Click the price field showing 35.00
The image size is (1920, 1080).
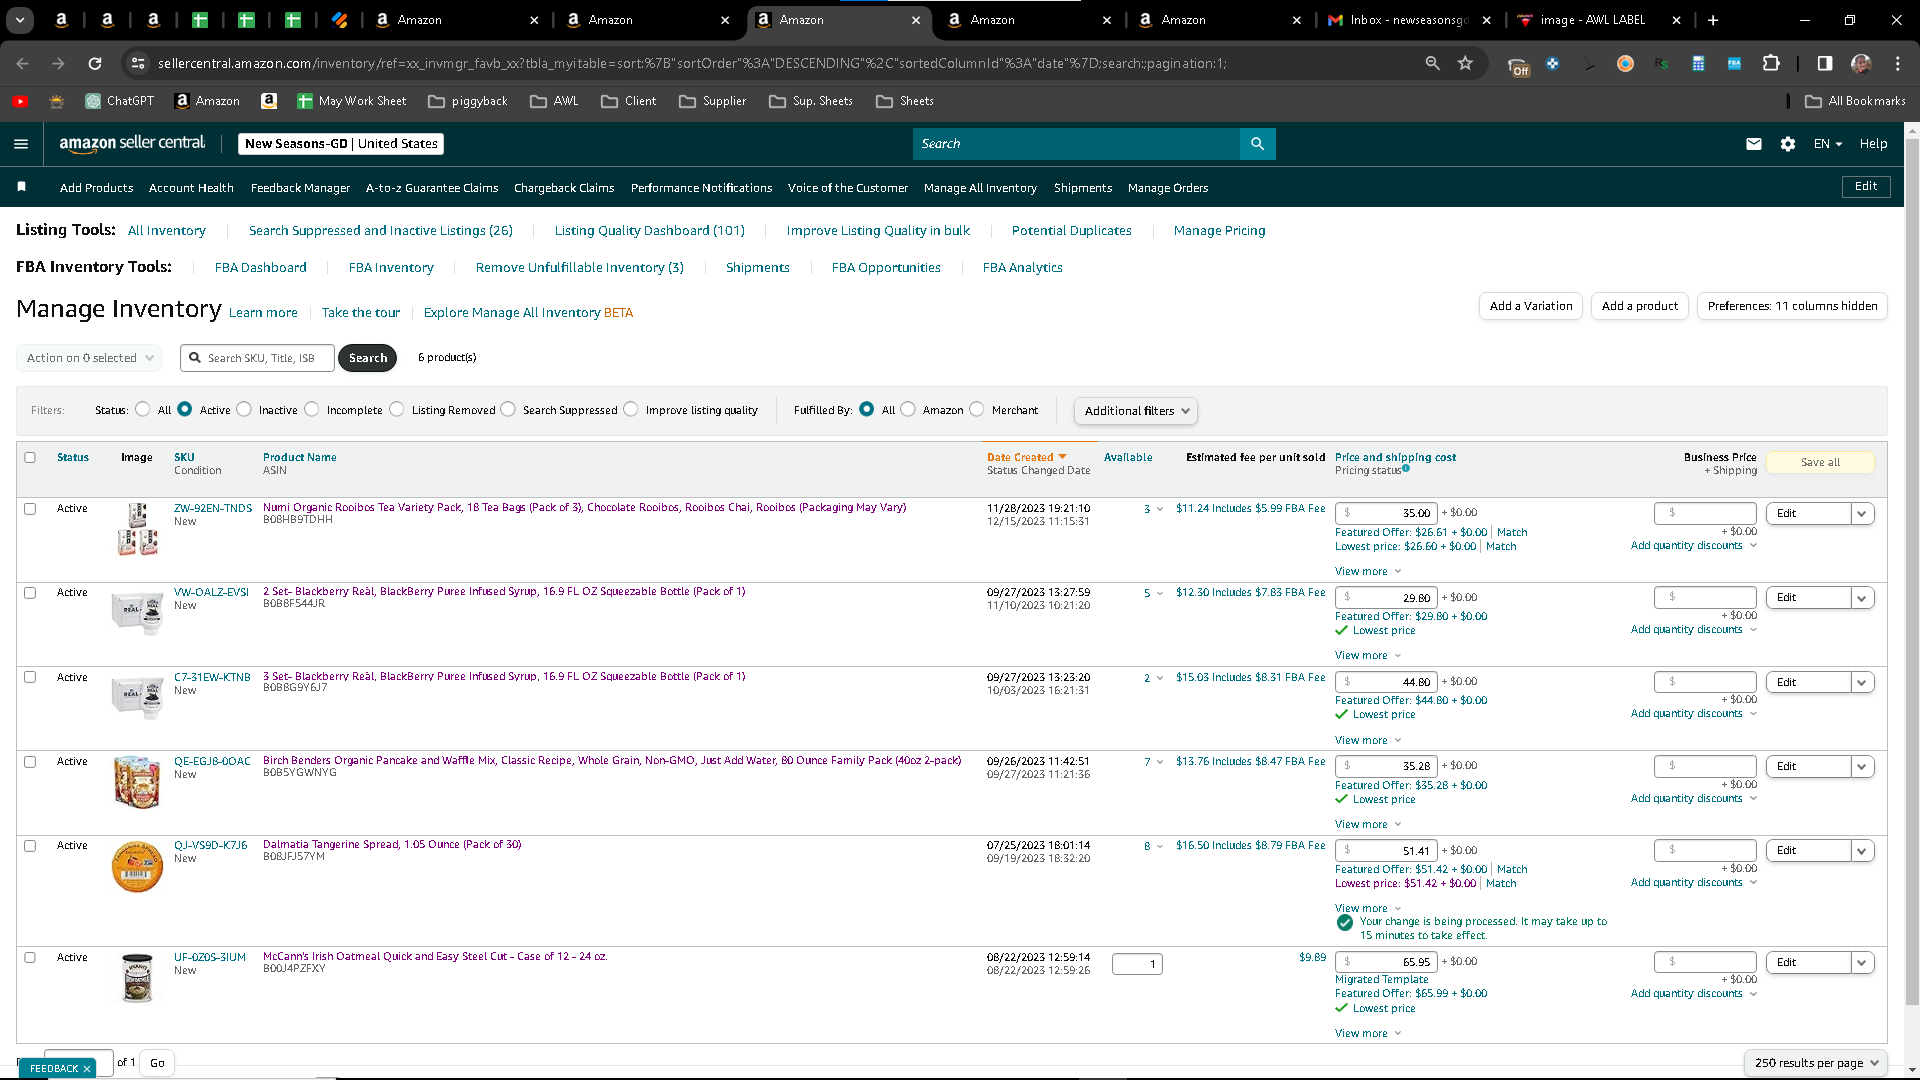click(1387, 513)
